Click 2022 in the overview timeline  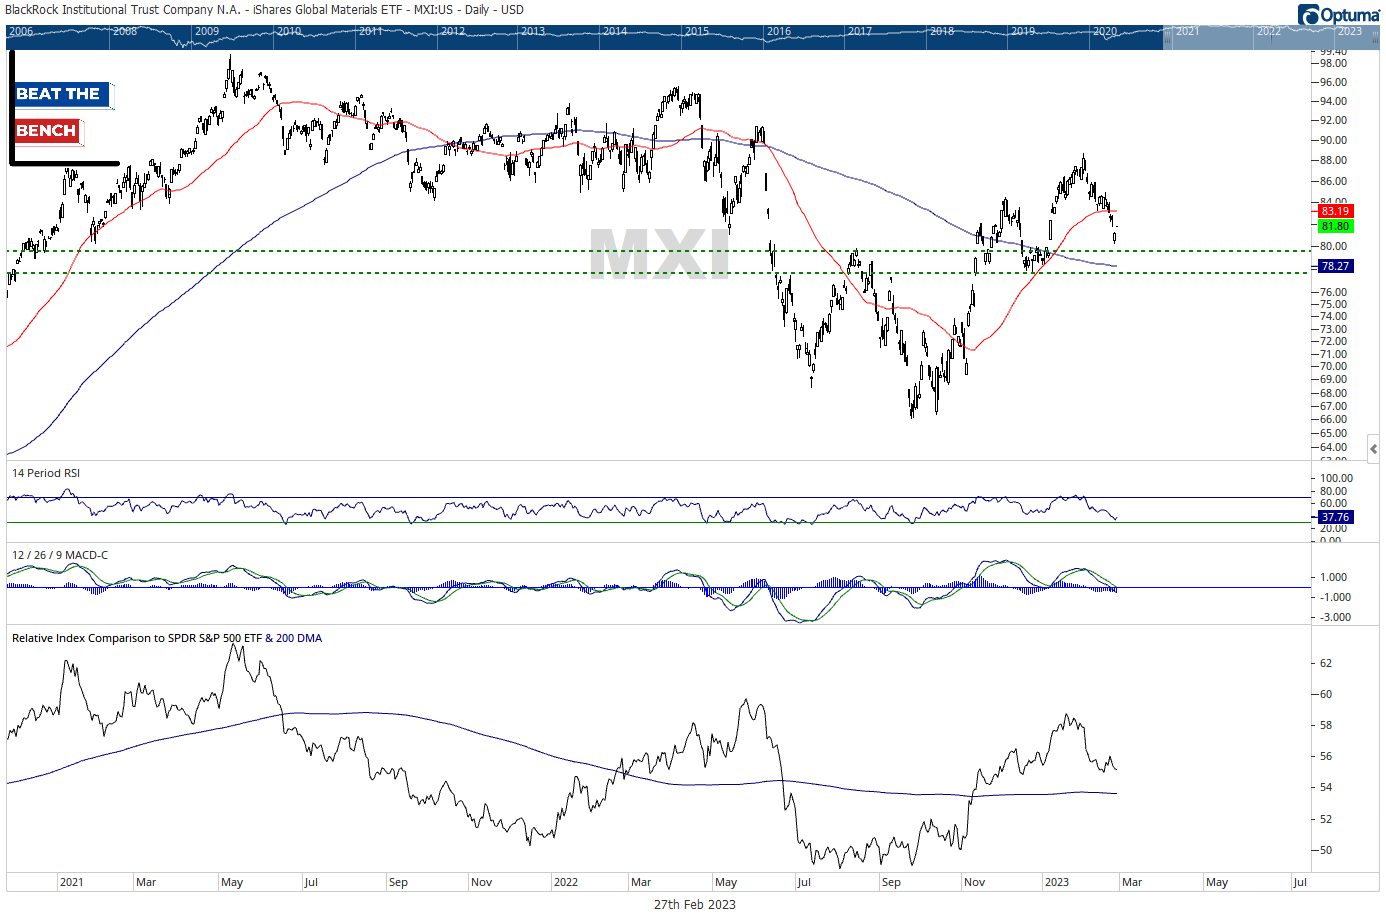[1269, 31]
